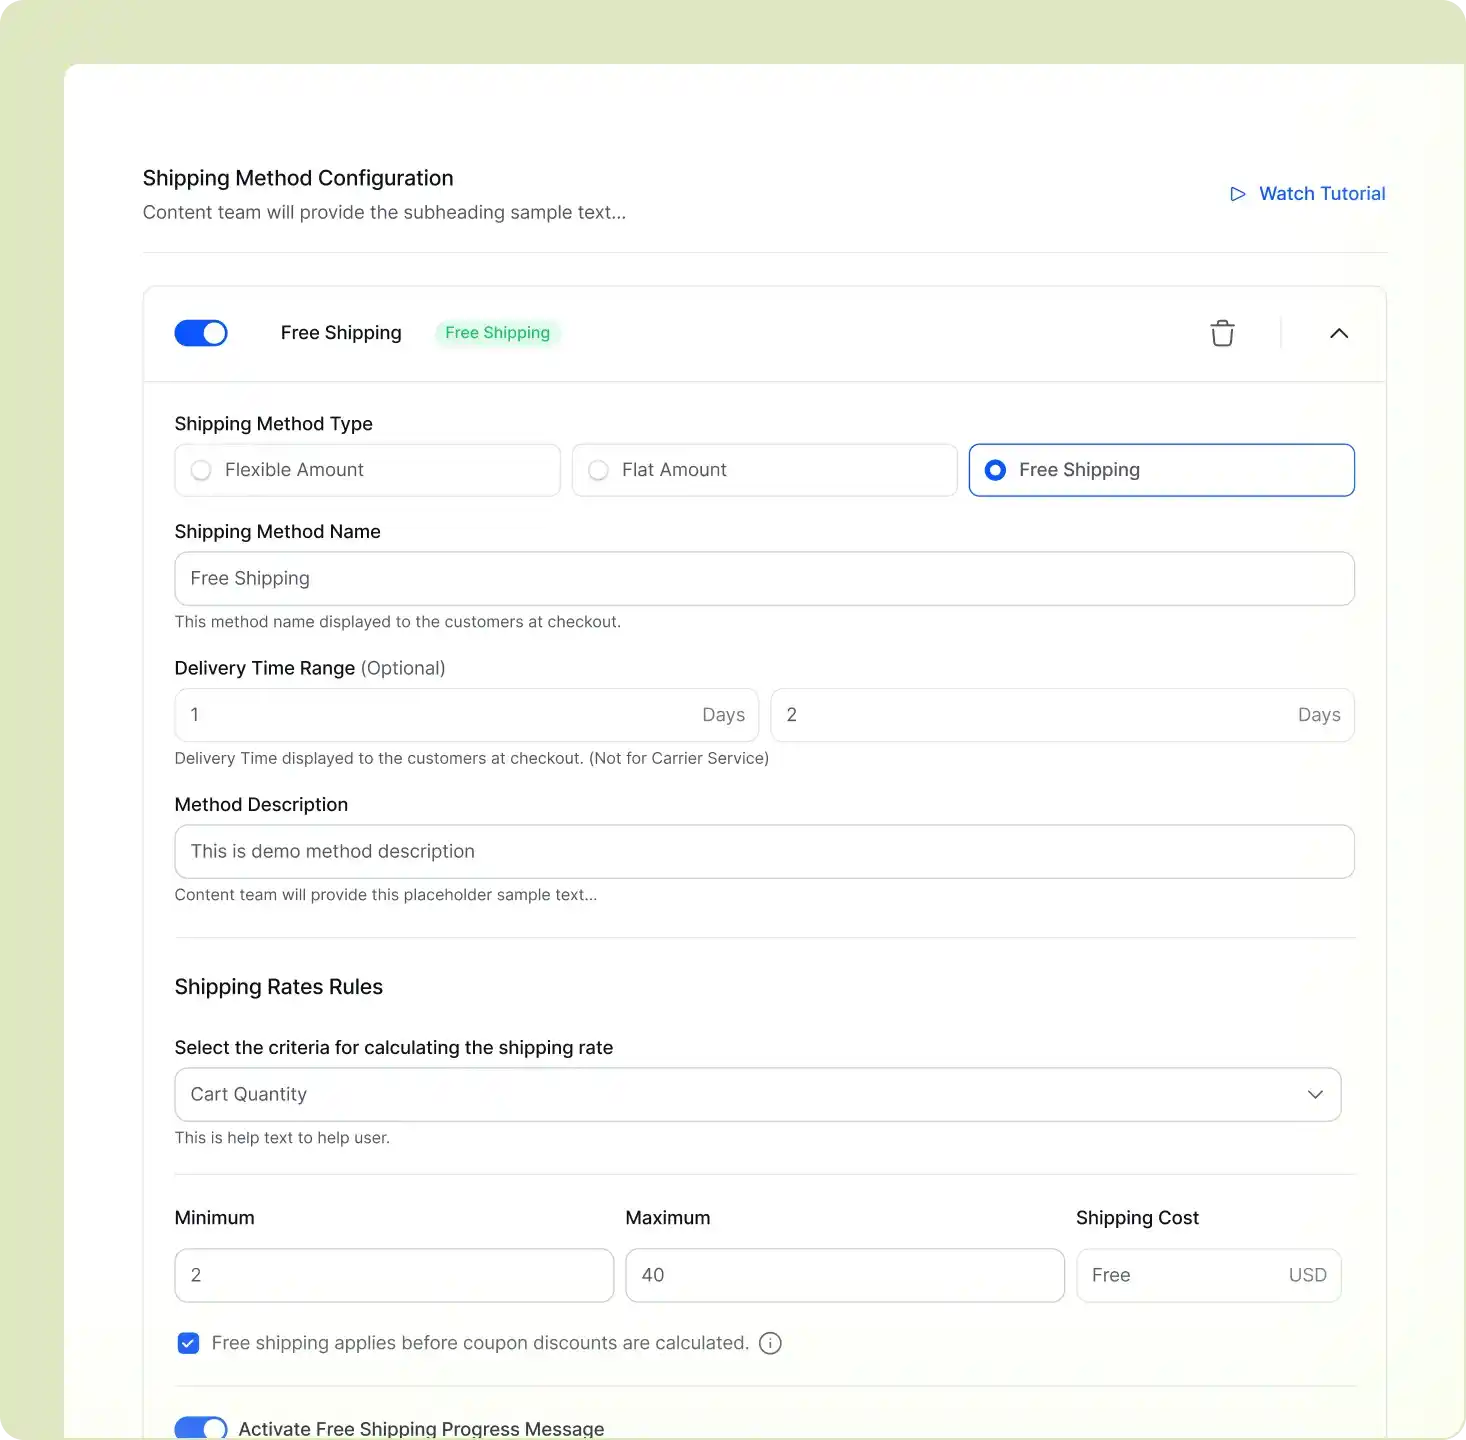Screen dimensions: 1466x1440
Task: Open the Watch Tutorial link
Action: (1321, 194)
